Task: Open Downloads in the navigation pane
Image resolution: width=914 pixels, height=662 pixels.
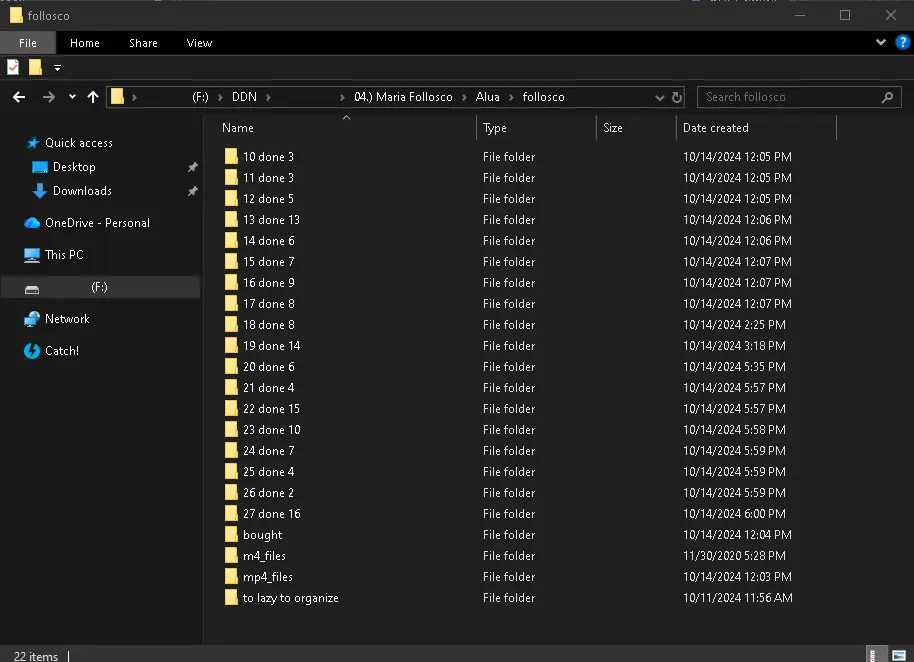Action: (82, 191)
